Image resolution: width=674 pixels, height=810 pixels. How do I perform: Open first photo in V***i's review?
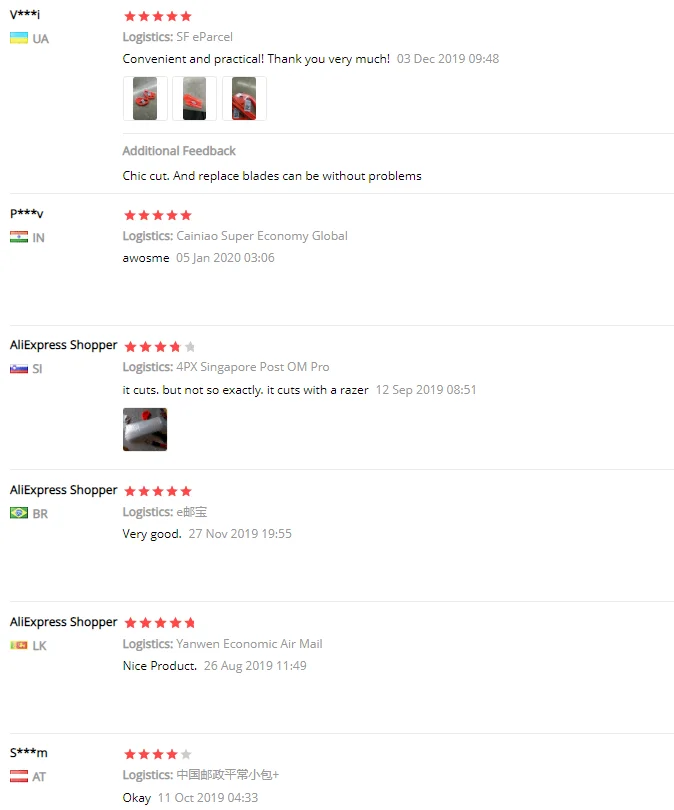[x=145, y=99]
